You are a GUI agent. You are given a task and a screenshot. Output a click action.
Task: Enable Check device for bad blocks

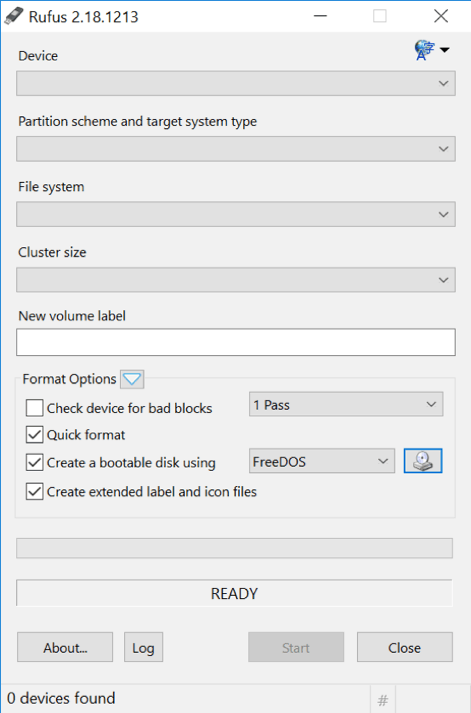tap(35, 408)
